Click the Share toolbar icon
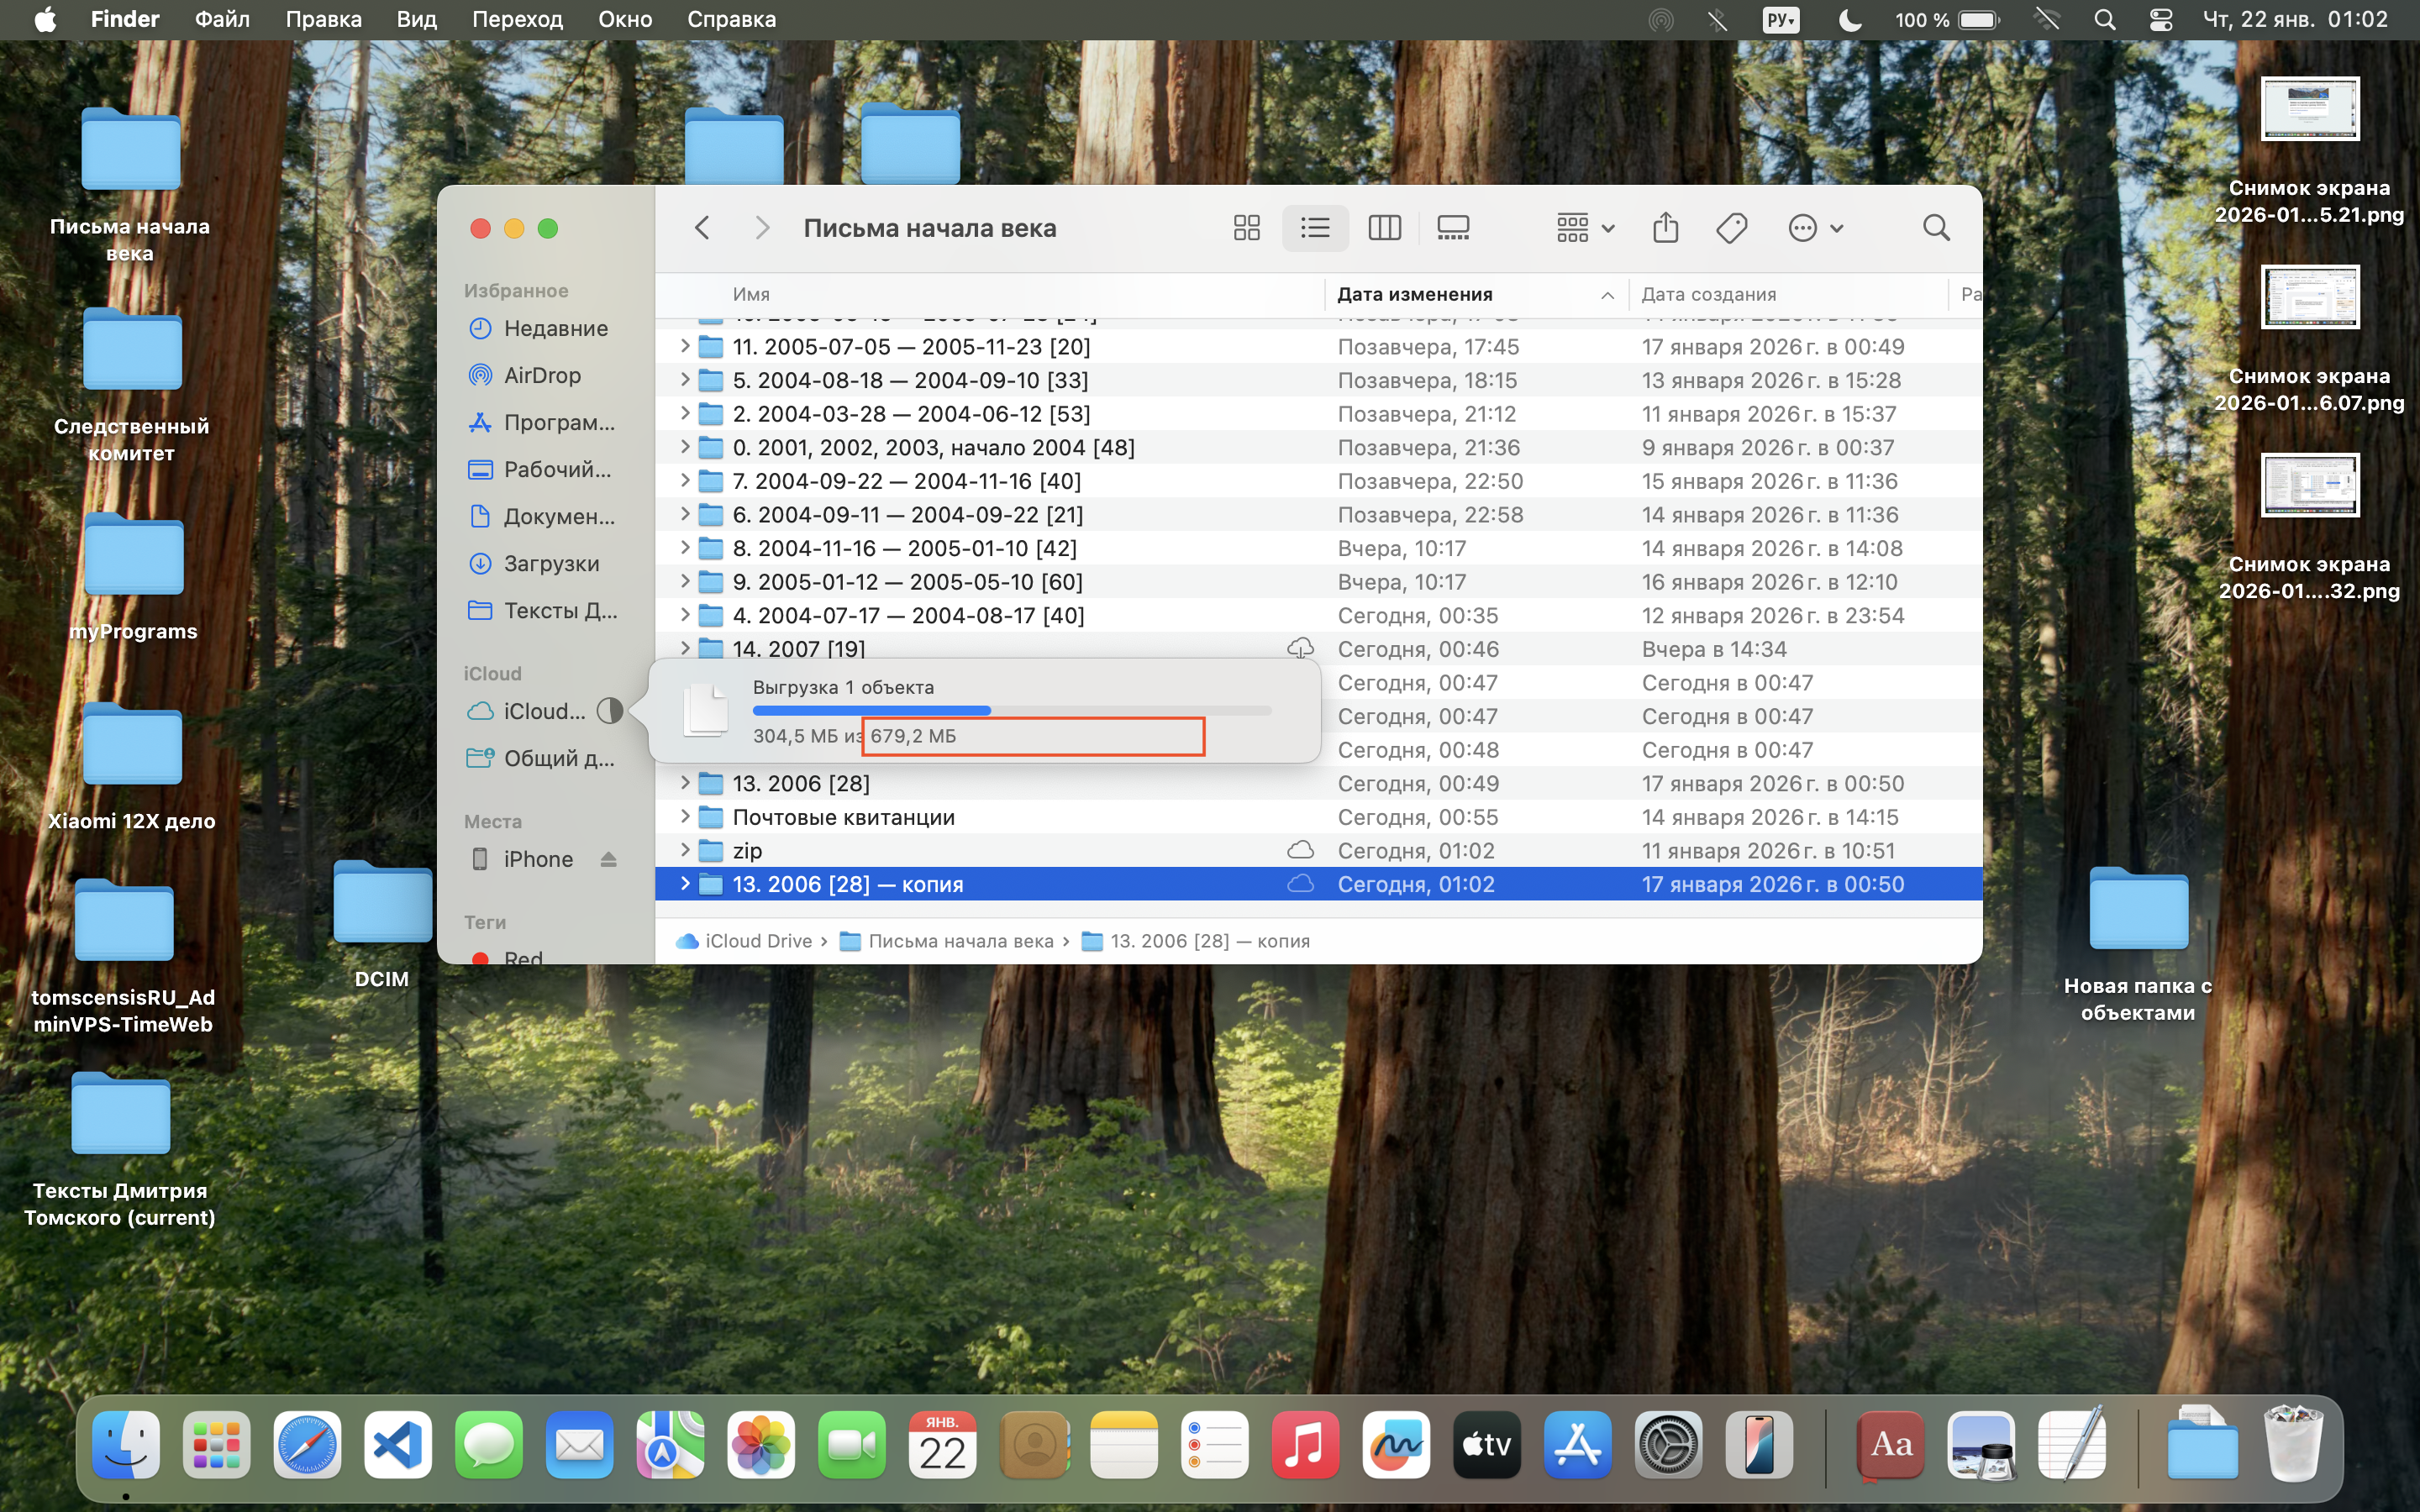 pyautogui.click(x=1665, y=228)
